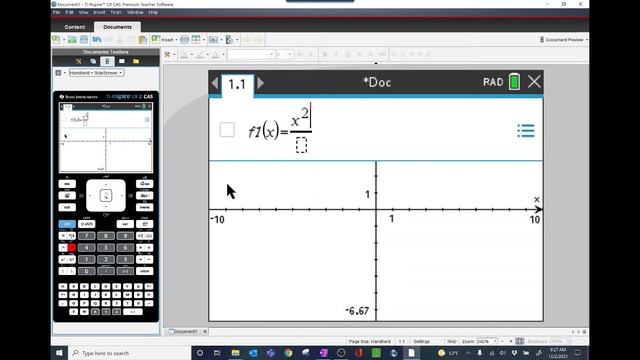
Task: Expand the New Document dropdown arrow
Action: pos(64,40)
